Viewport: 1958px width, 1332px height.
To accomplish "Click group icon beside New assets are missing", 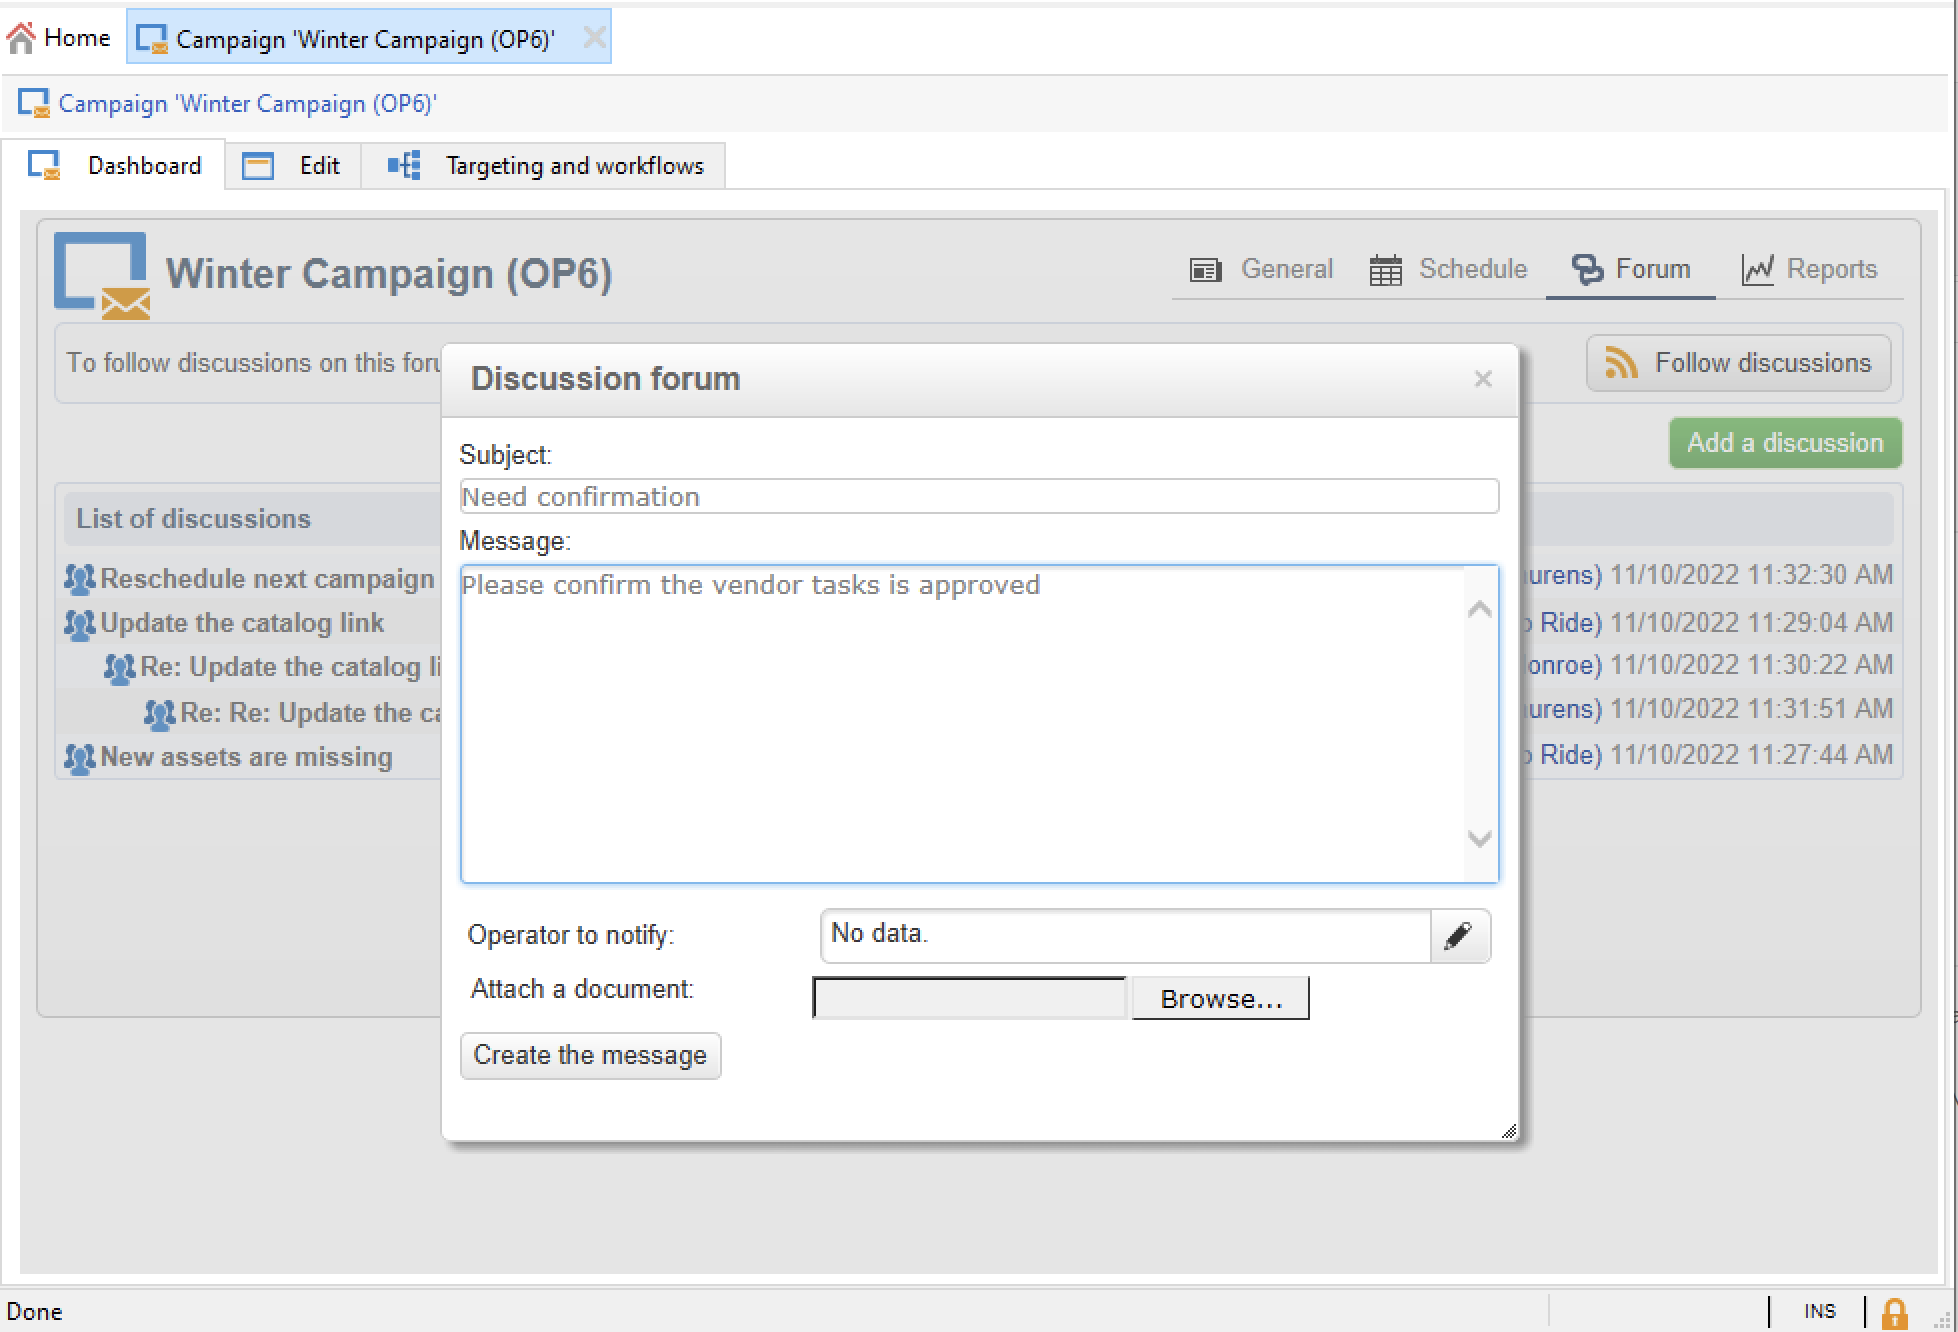I will point(80,758).
